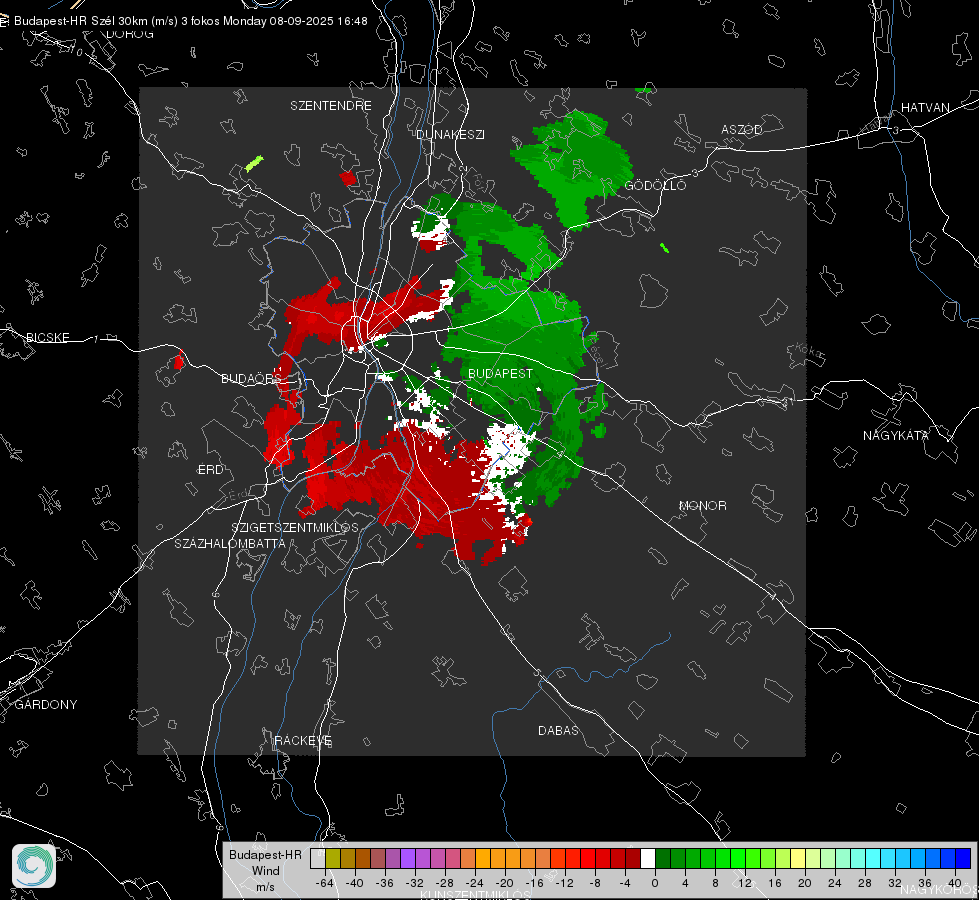Click the SZÁZHALOMBATTA city label

(230, 544)
